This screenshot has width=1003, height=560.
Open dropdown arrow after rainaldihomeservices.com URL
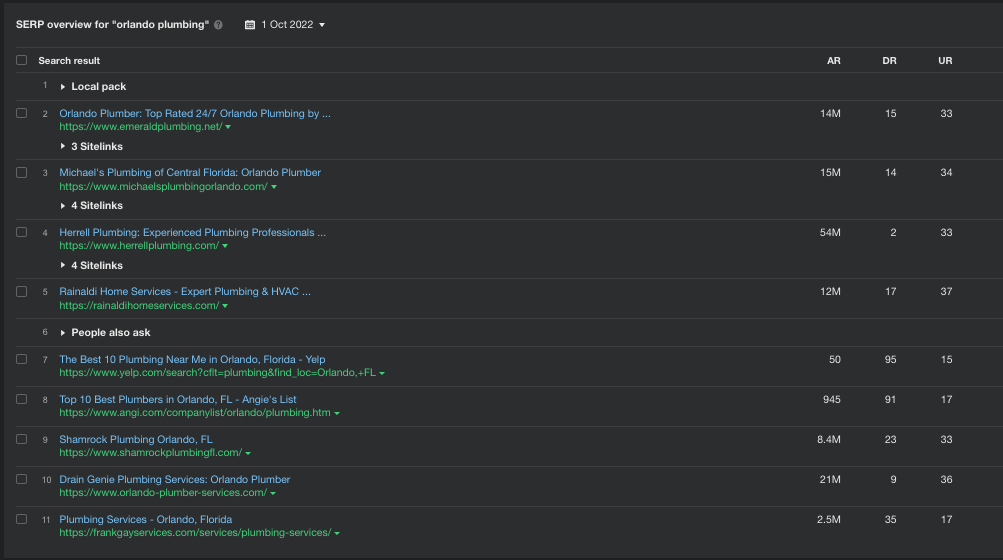(225, 307)
